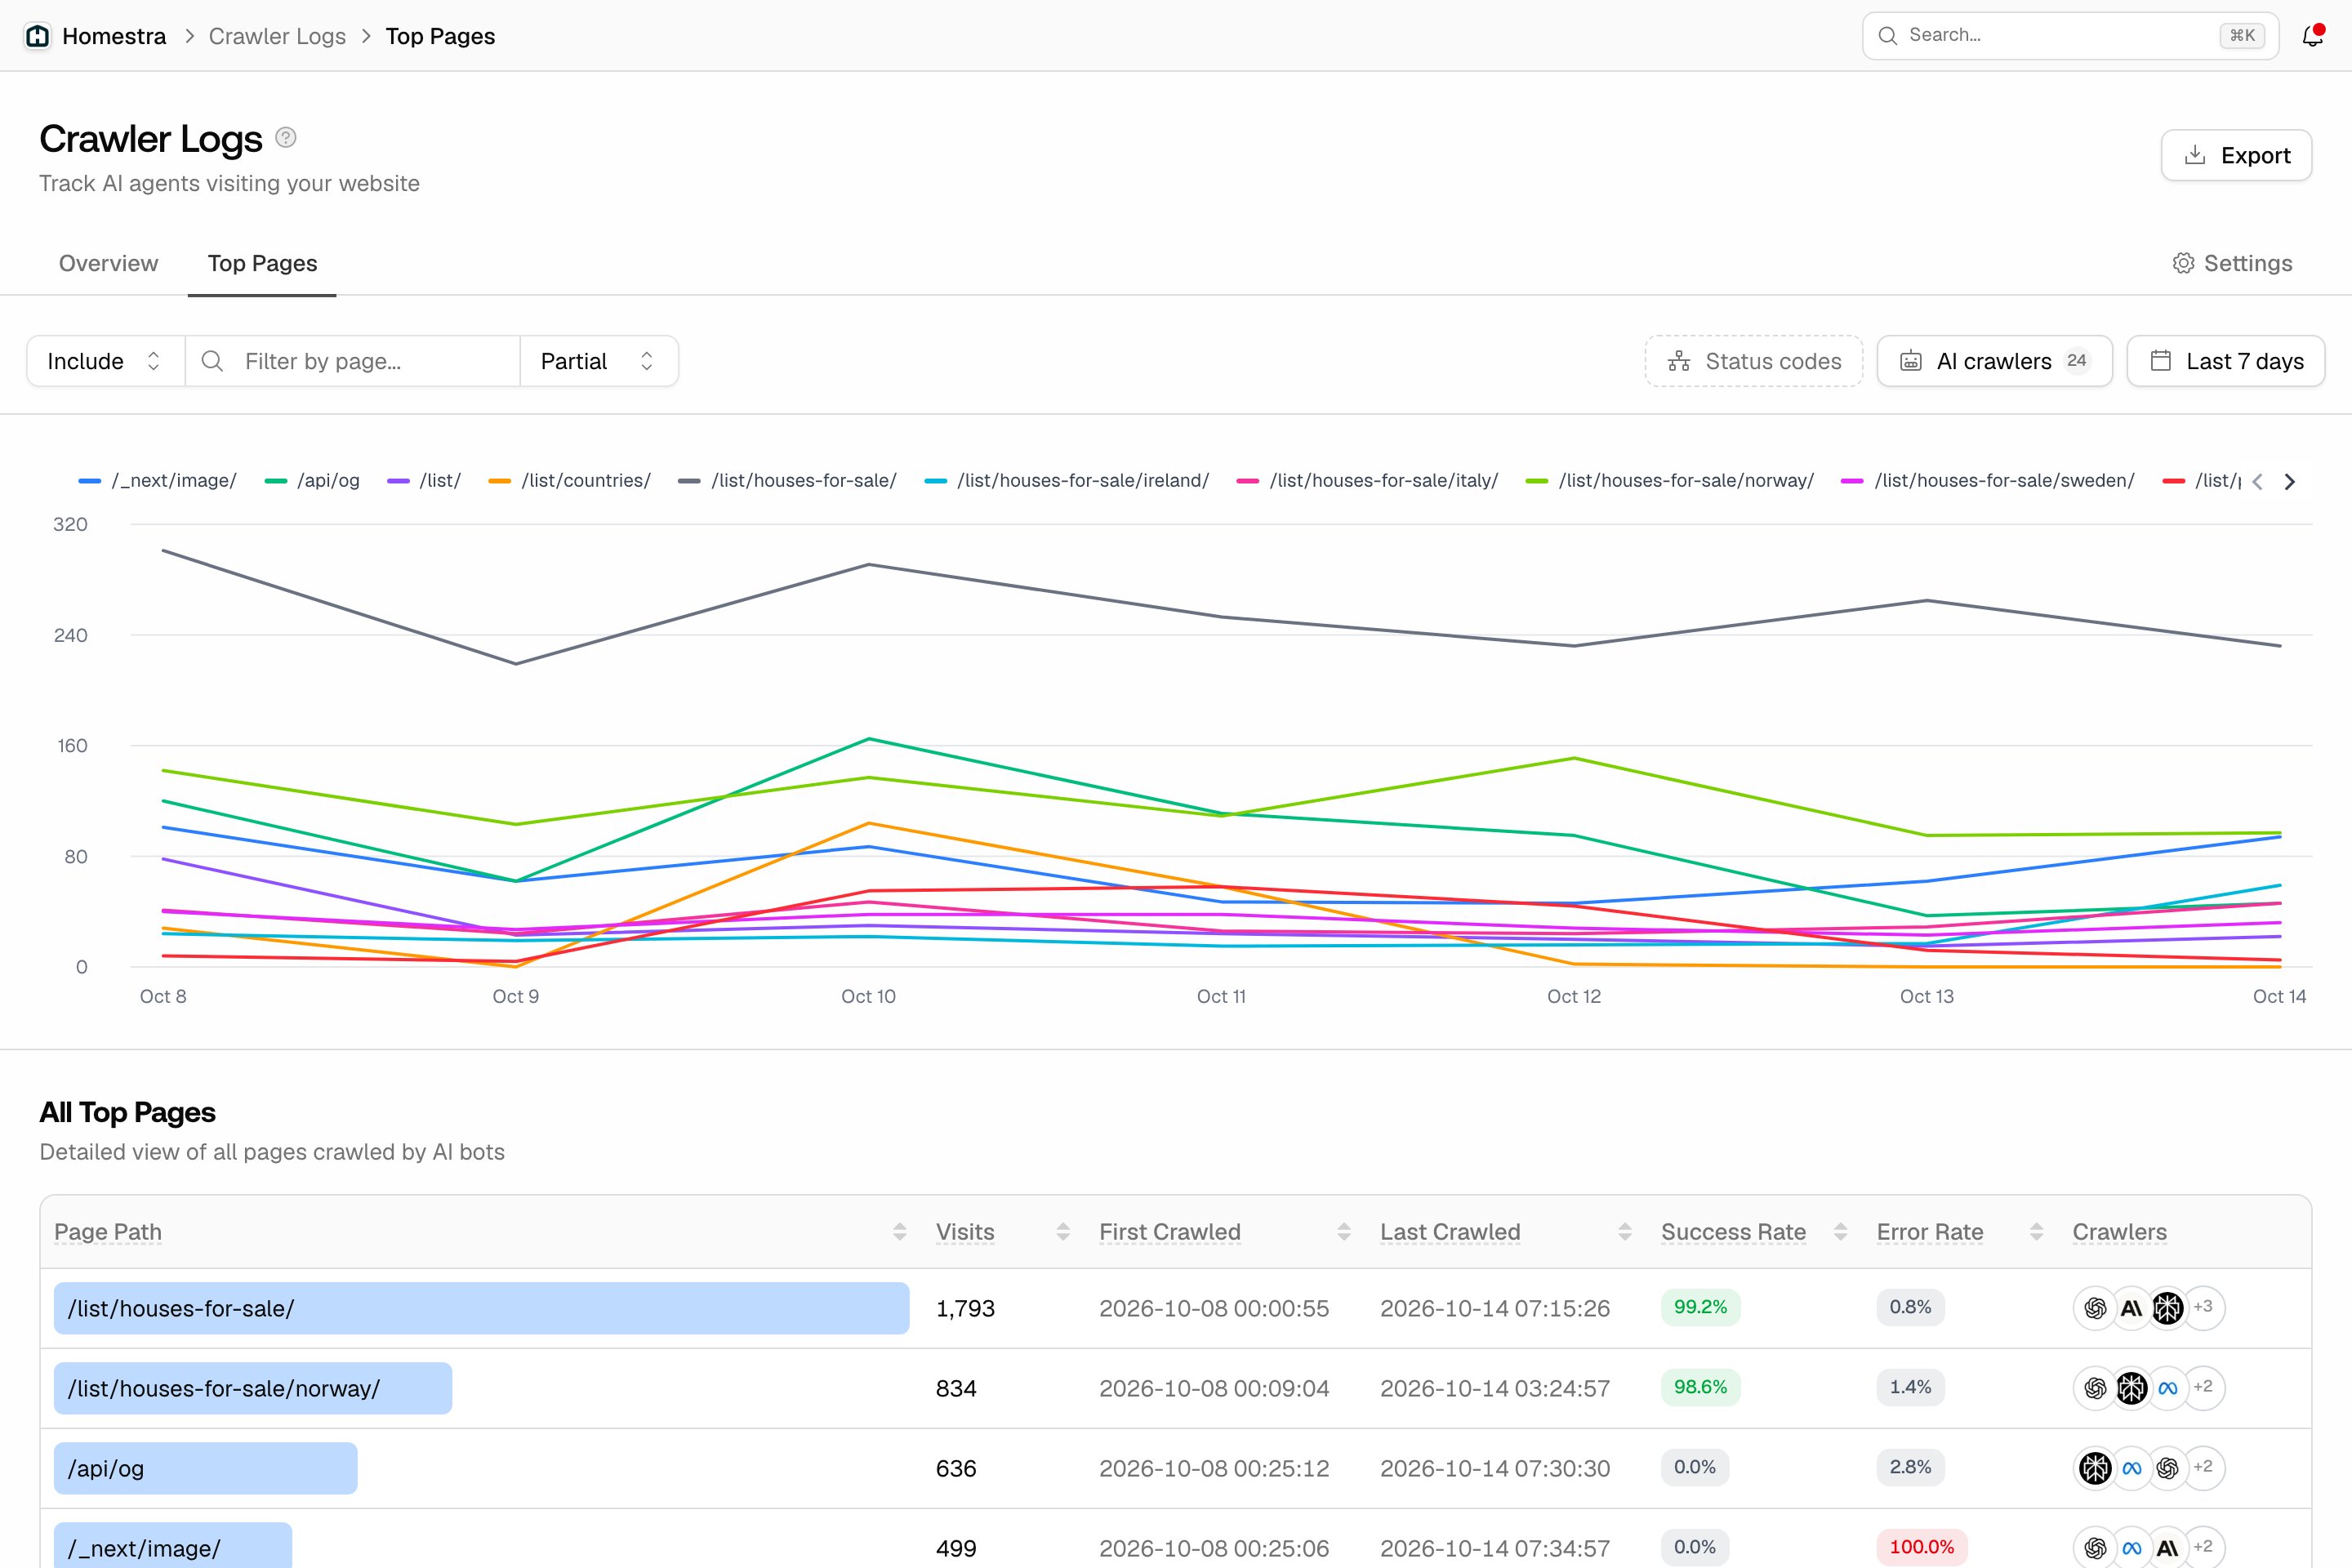This screenshot has height=1568, width=2352.
Task: Click OpenAI crawler icon in /list/houses-for-sale/ row
Action: pyautogui.click(x=2095, y=1308)
